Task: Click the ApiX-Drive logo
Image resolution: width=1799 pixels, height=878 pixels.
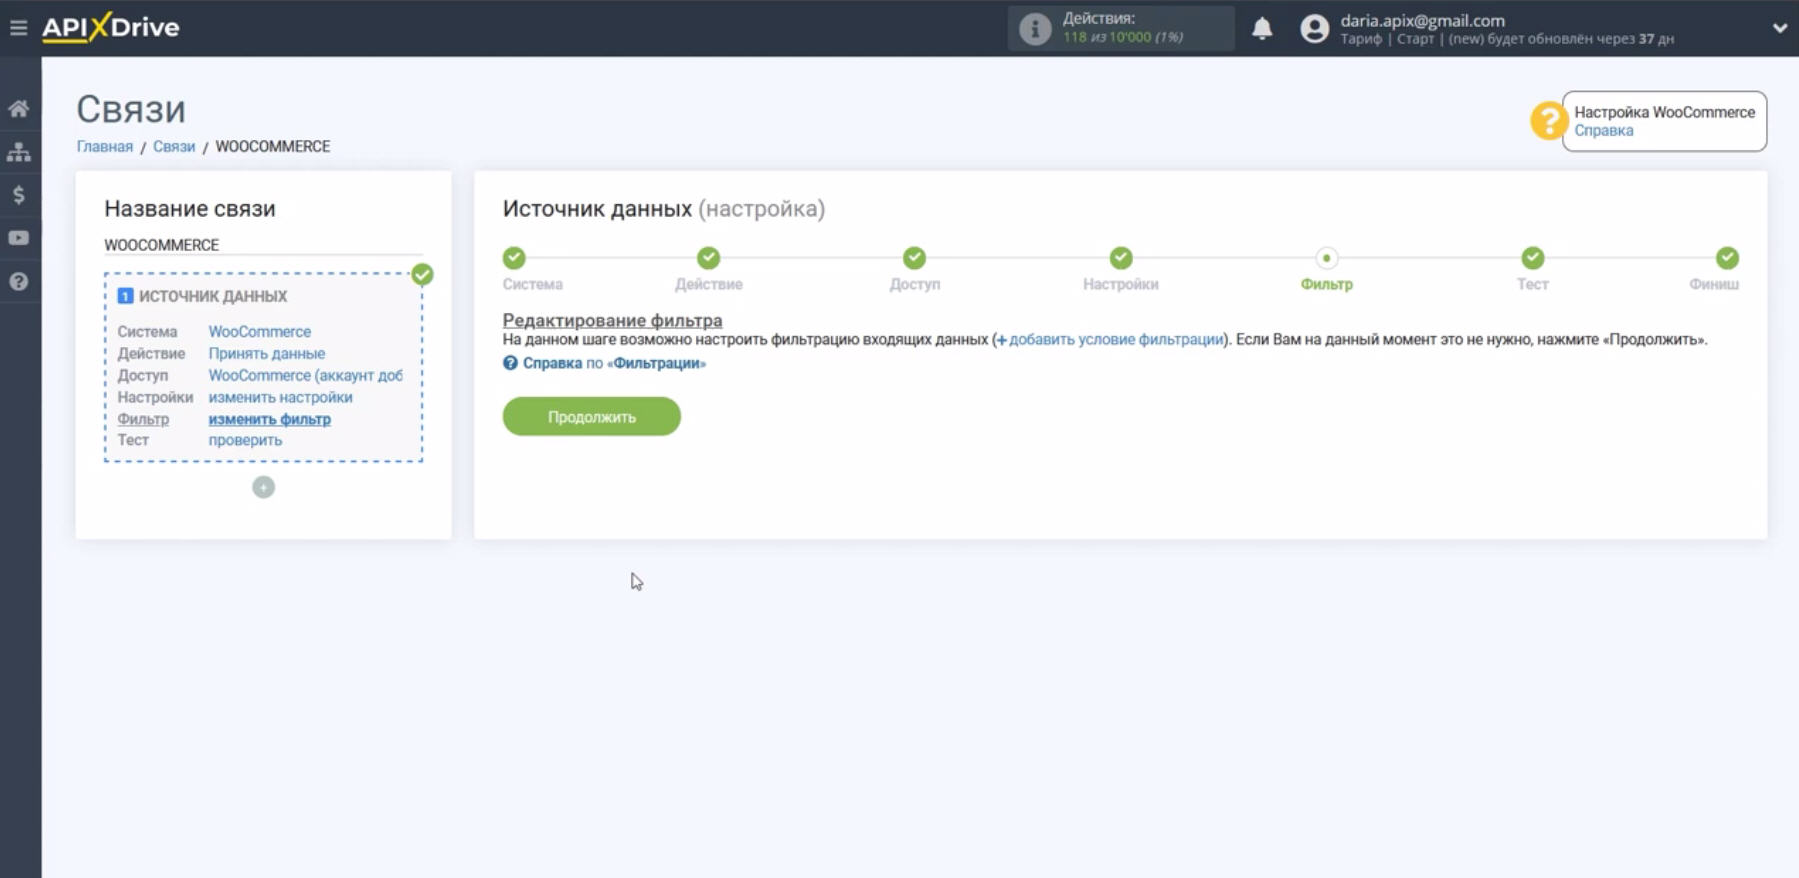Action: pos(111,28)
